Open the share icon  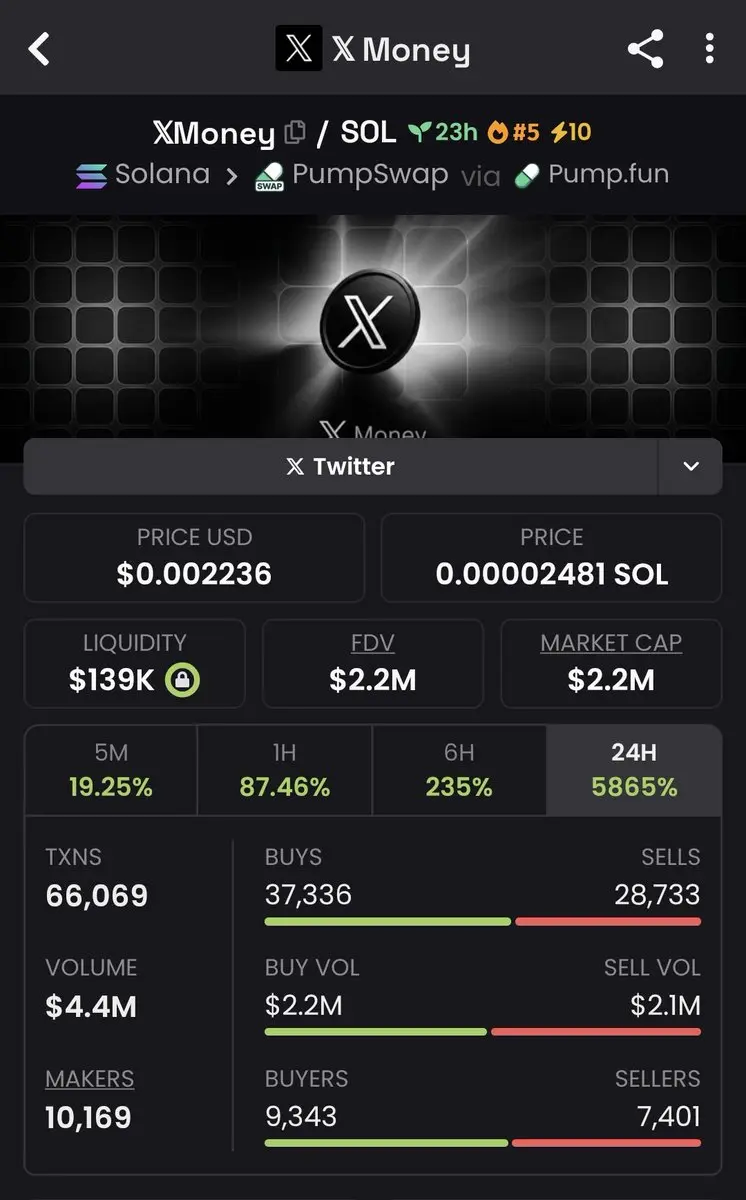pos(645,49)
